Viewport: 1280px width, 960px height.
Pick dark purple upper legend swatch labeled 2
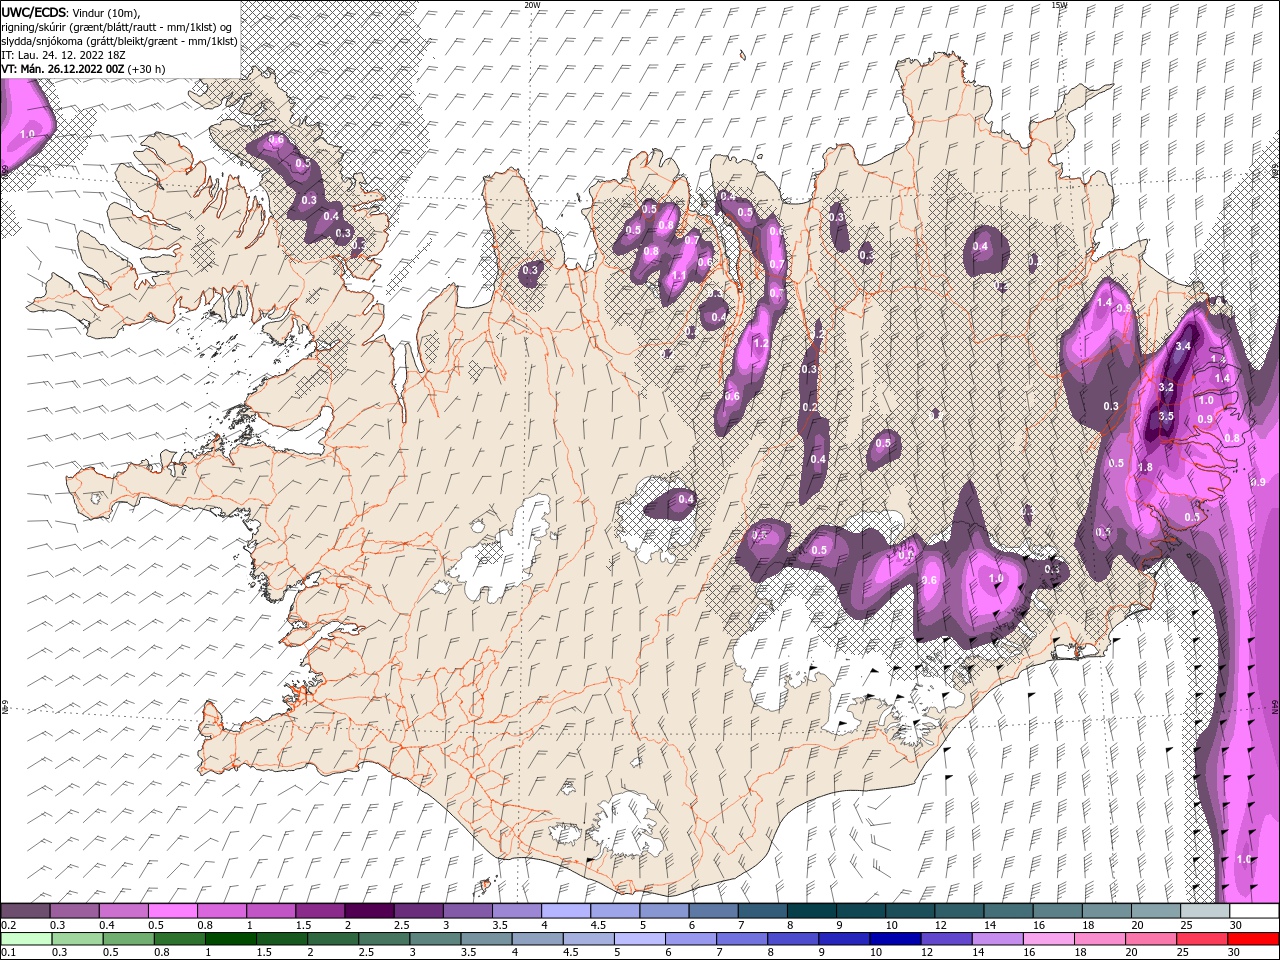[x=369, y=911]
